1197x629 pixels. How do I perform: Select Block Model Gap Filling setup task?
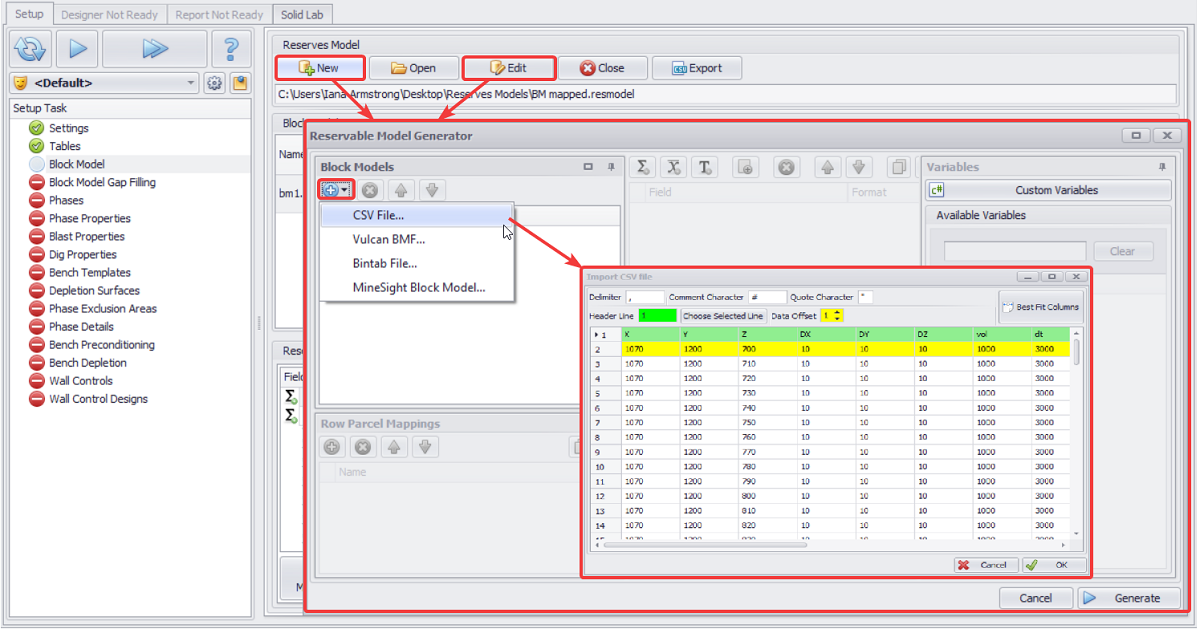point(102,182)
